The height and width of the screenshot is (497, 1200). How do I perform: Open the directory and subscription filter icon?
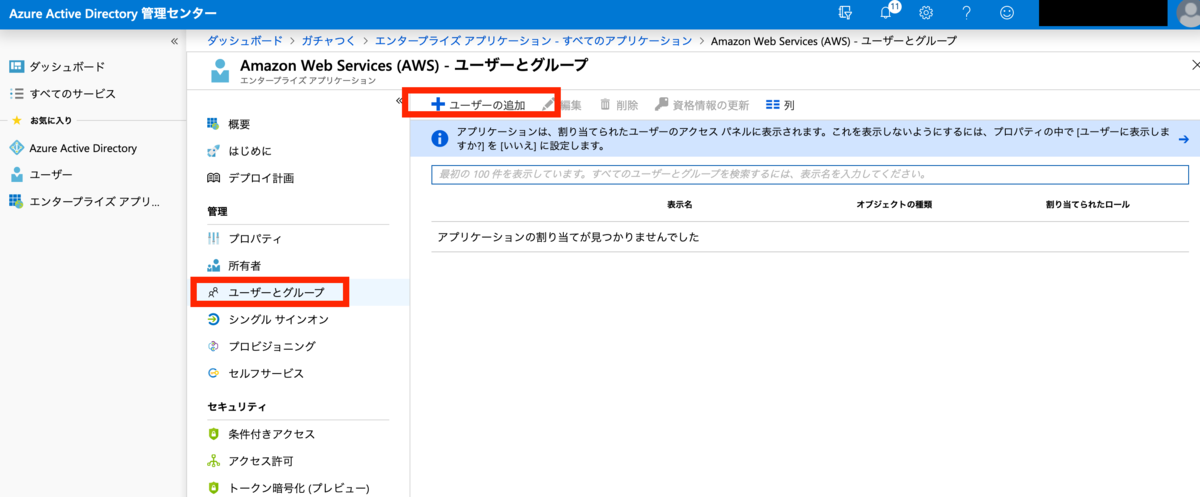pyautogui.click(x=845, y=13)
